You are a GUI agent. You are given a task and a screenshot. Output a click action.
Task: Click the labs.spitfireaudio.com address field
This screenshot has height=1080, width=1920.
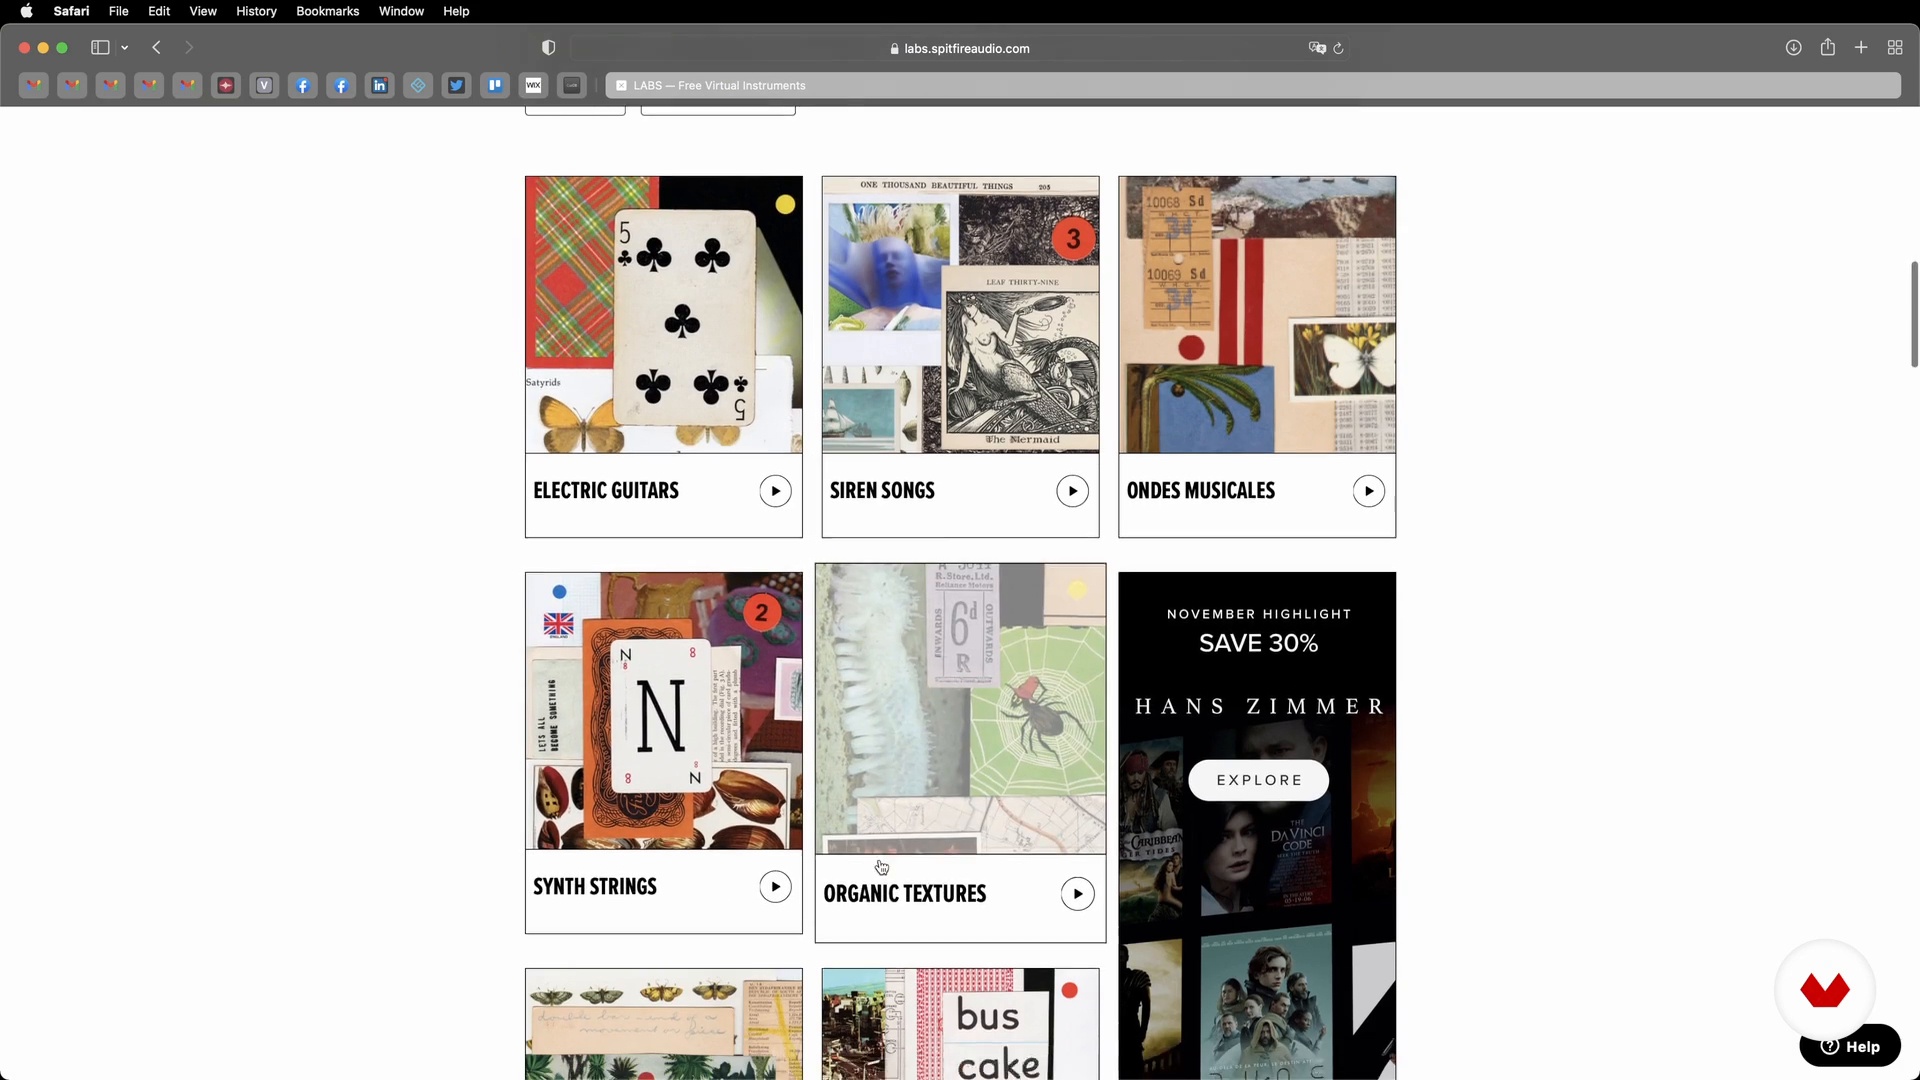click(960, 48)
